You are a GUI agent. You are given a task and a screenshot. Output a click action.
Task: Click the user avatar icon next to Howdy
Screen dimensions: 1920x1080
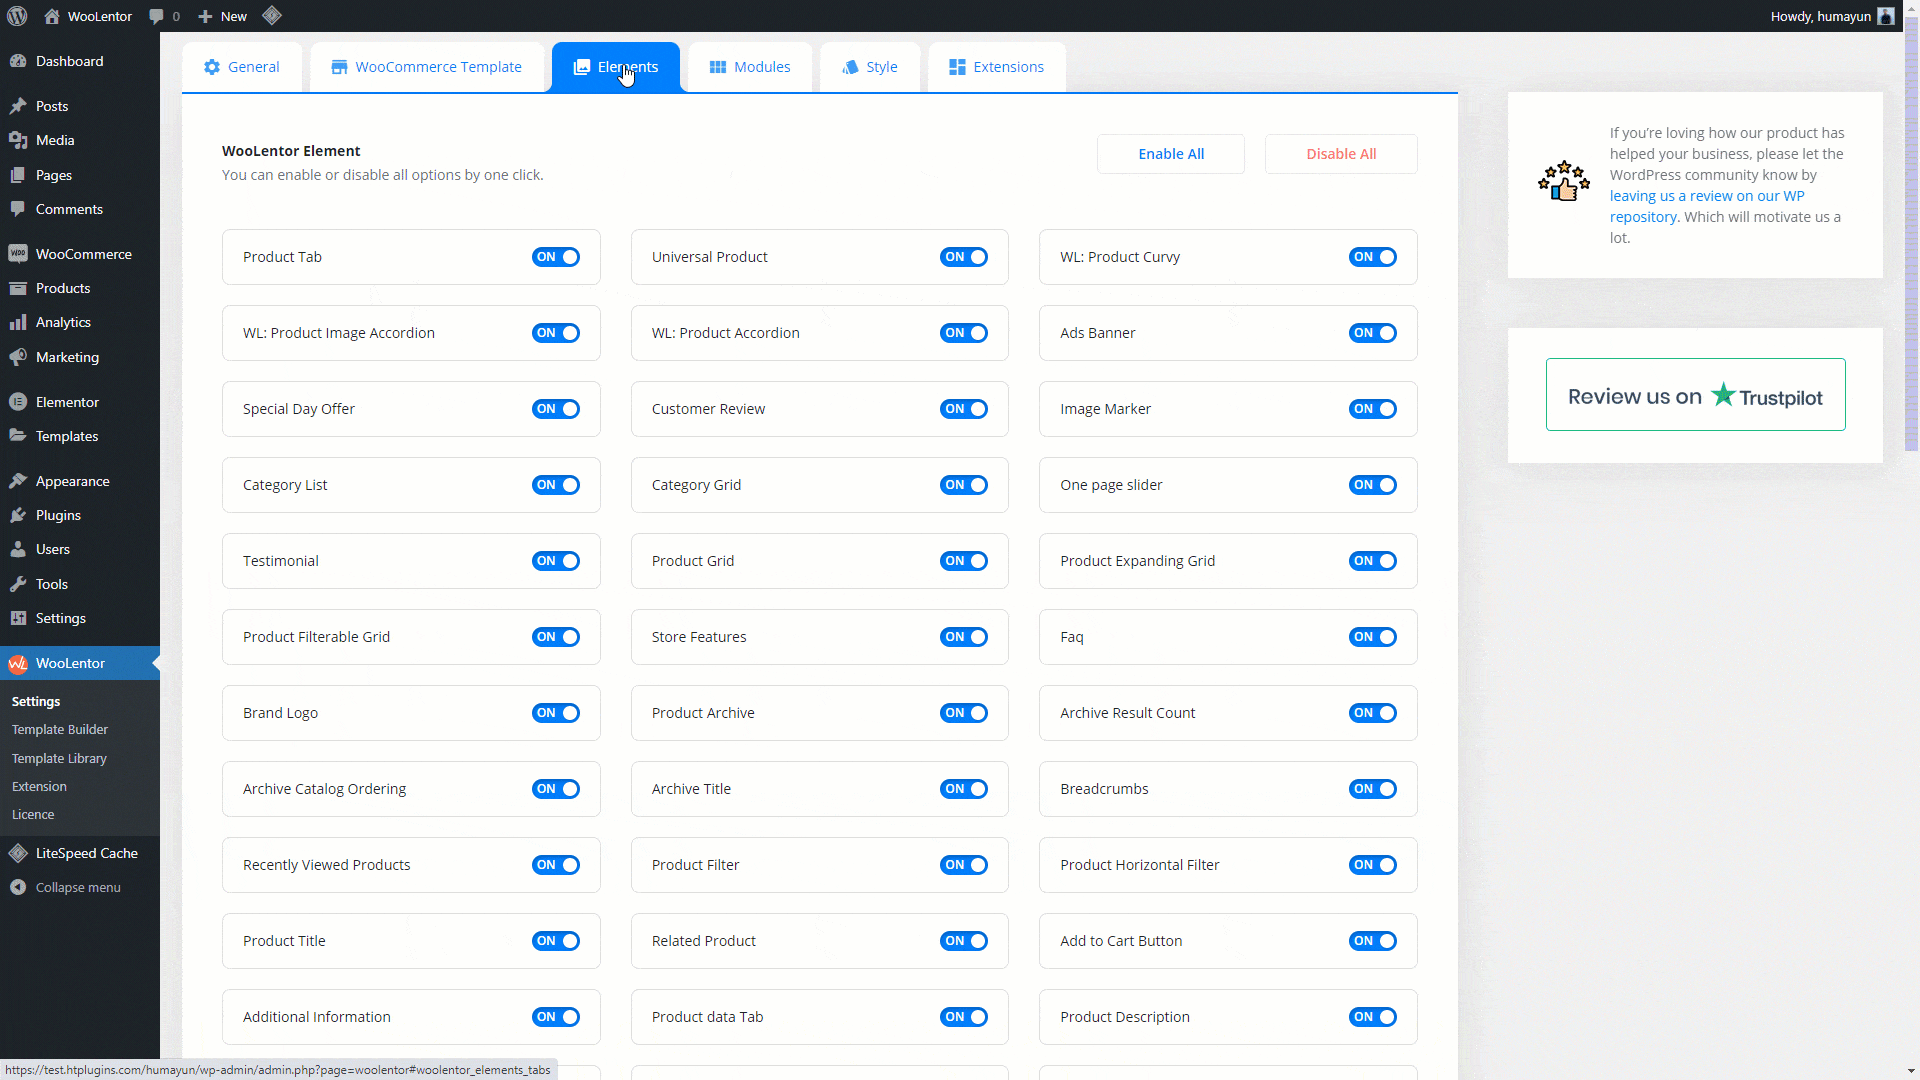1886,16
